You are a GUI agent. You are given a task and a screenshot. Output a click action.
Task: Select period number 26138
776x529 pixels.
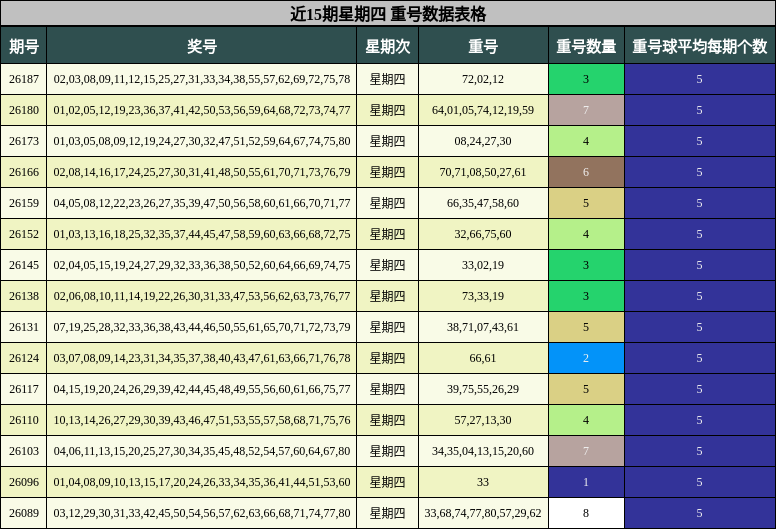(24, 296)
